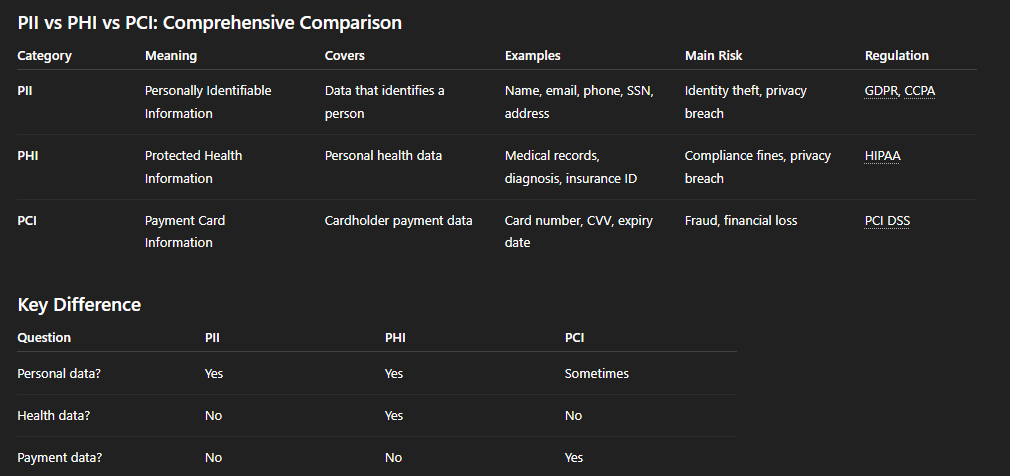Open the CCPA regulation link
This screenshot has height=476, width=1010.
[x=920, y=91]
